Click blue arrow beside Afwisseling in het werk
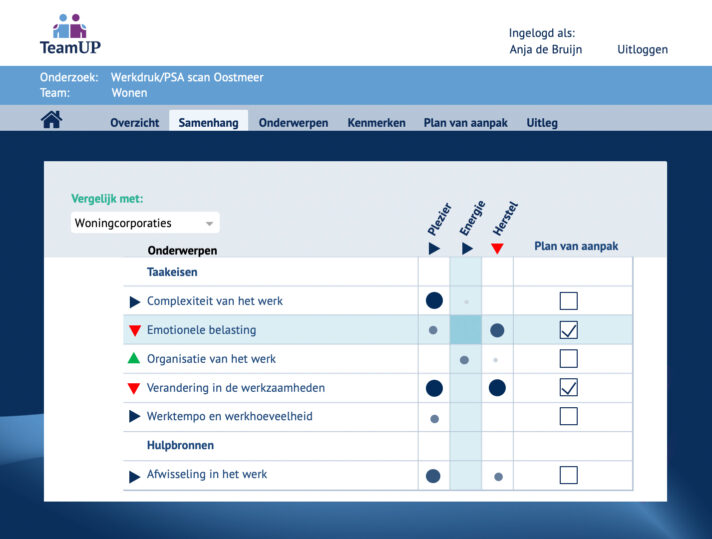Image resolution: width=712 pixels, height=539 pixels. click(134, 477)
